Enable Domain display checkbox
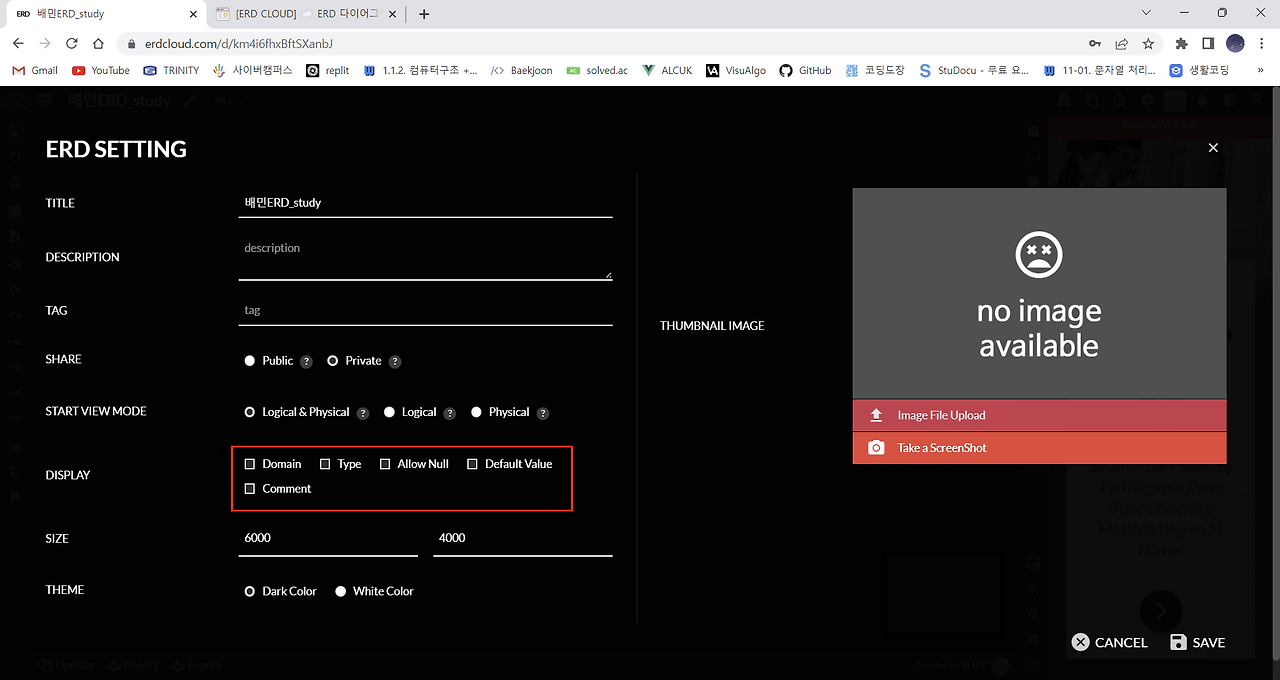The image size is (1280, 680). pyautogui.click(x=250, y=464)
